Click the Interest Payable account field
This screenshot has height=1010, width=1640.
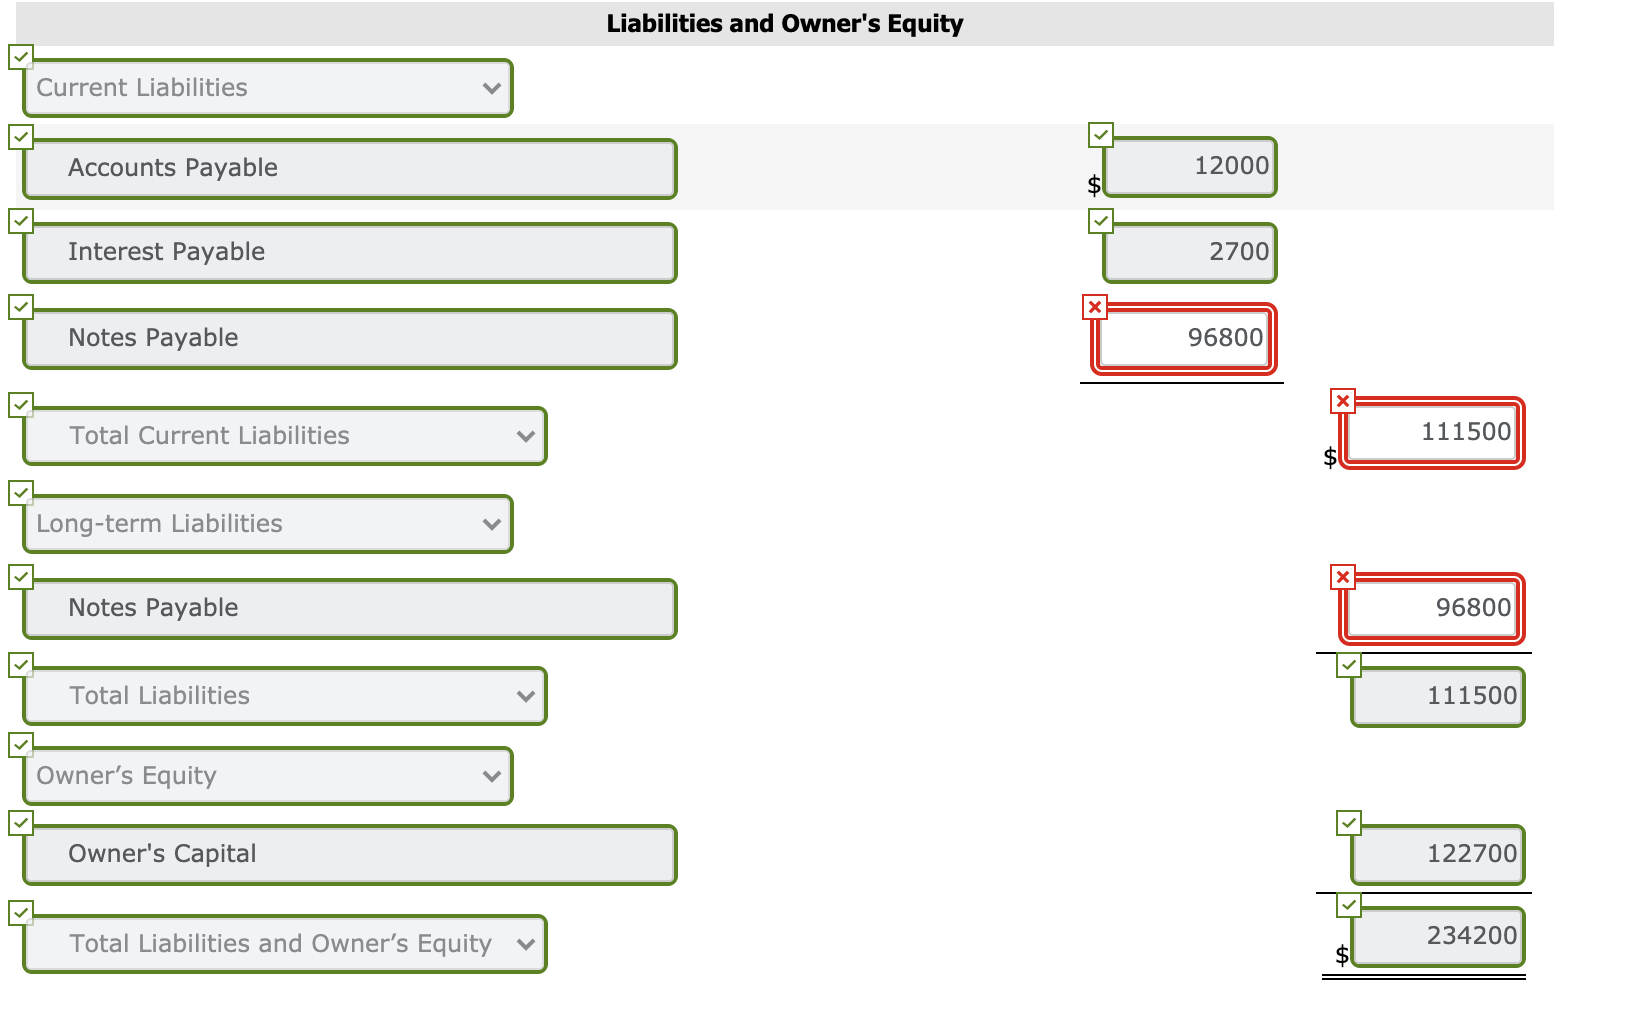(350, 252)
